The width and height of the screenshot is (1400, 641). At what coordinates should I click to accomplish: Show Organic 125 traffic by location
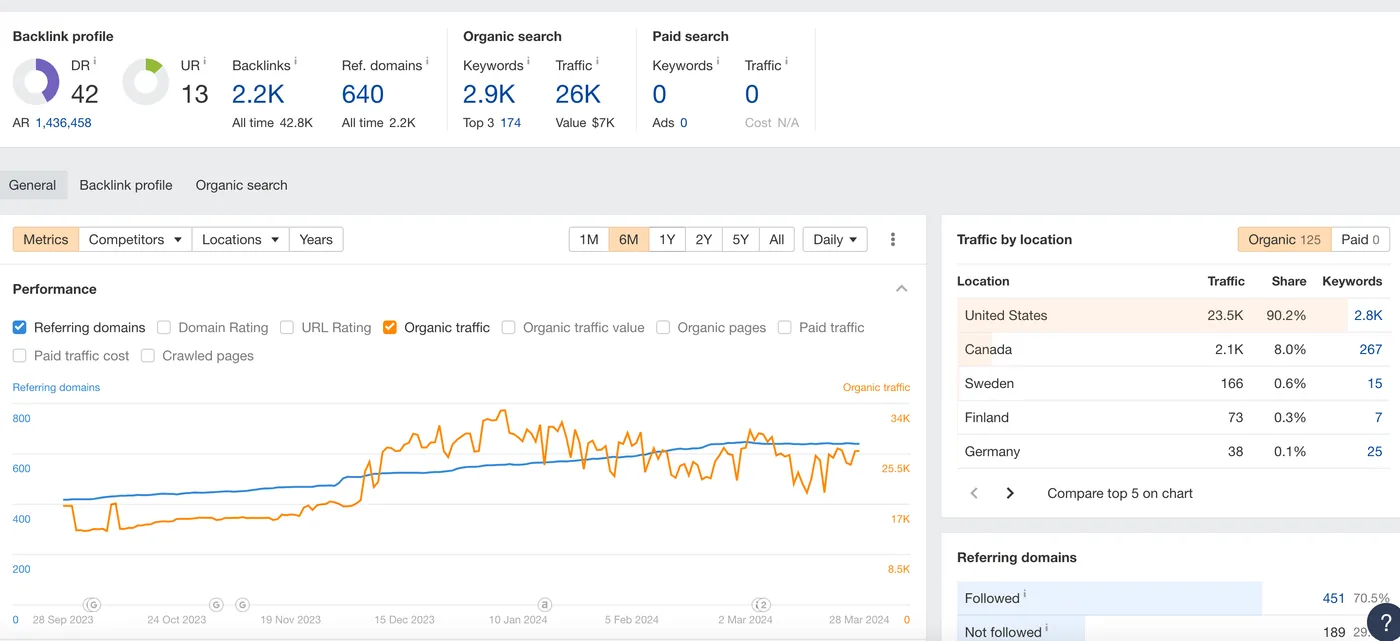tap(1285, 240)
